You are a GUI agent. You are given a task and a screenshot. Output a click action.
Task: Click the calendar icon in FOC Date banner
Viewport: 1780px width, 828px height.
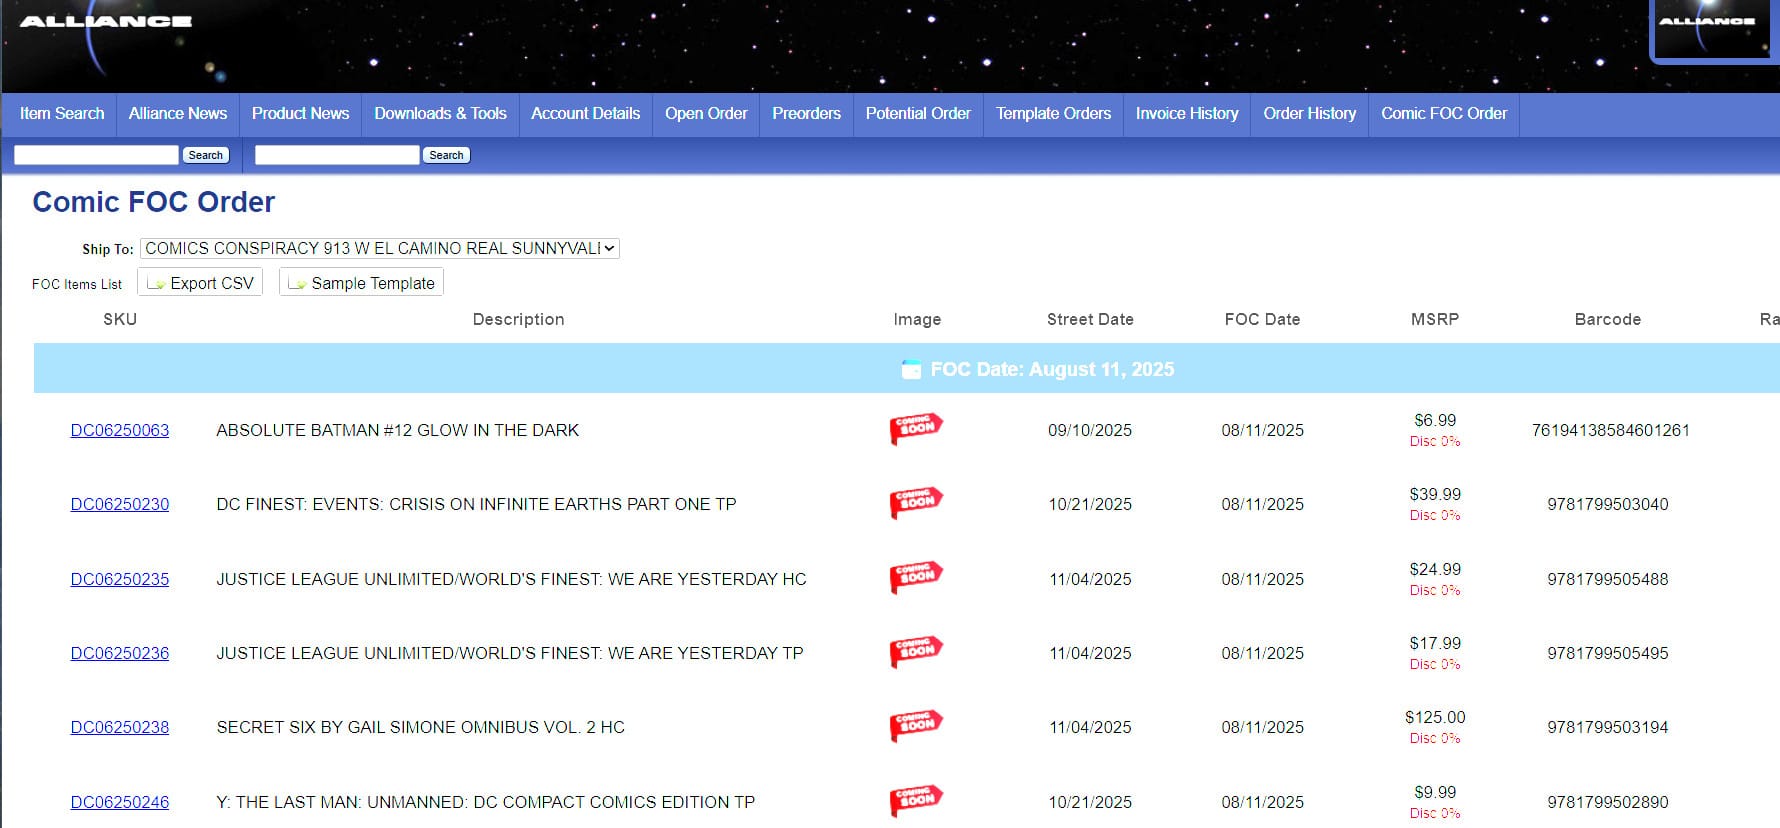[911, 369]
